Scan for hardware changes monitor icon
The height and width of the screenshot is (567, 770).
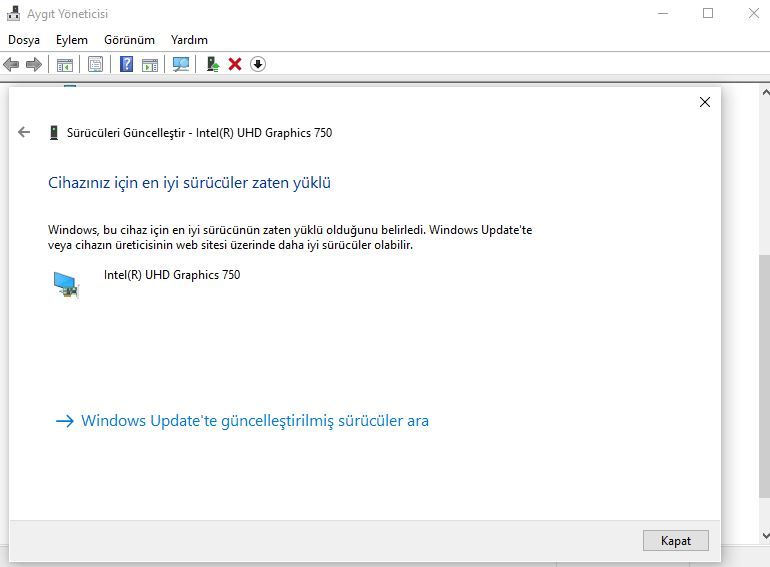click(x=181, y=64)
